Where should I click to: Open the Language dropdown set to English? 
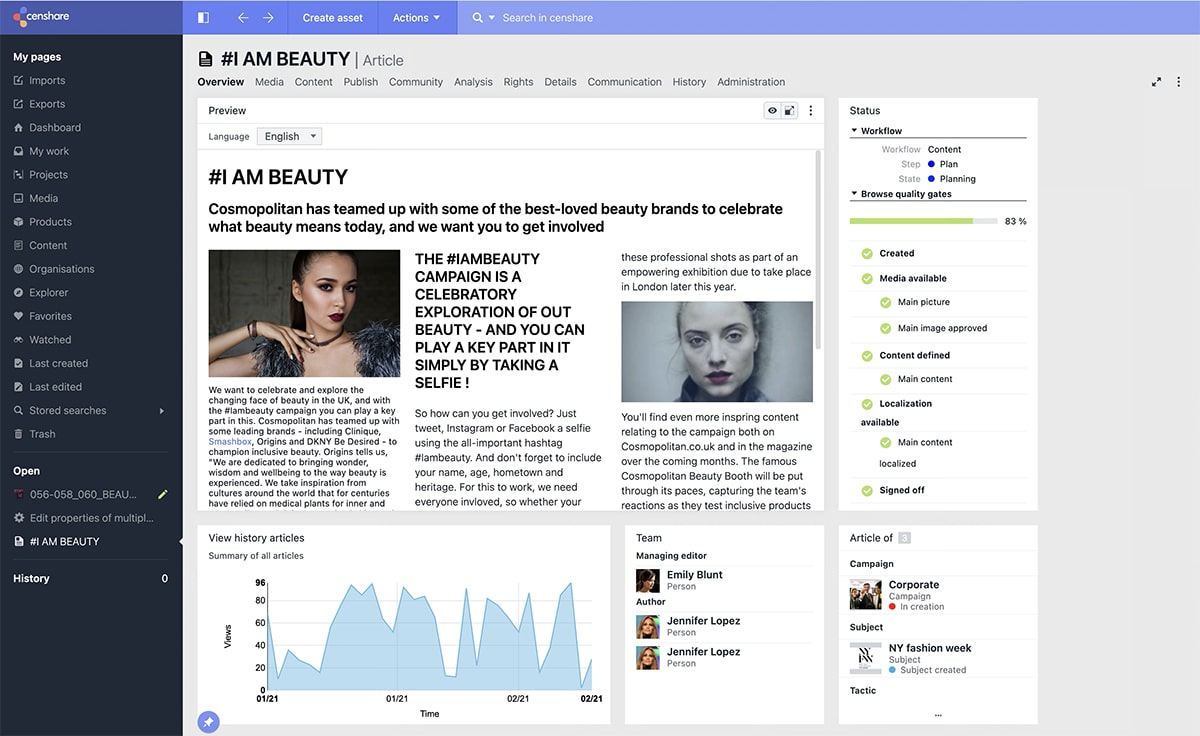[x=289, y=136]
